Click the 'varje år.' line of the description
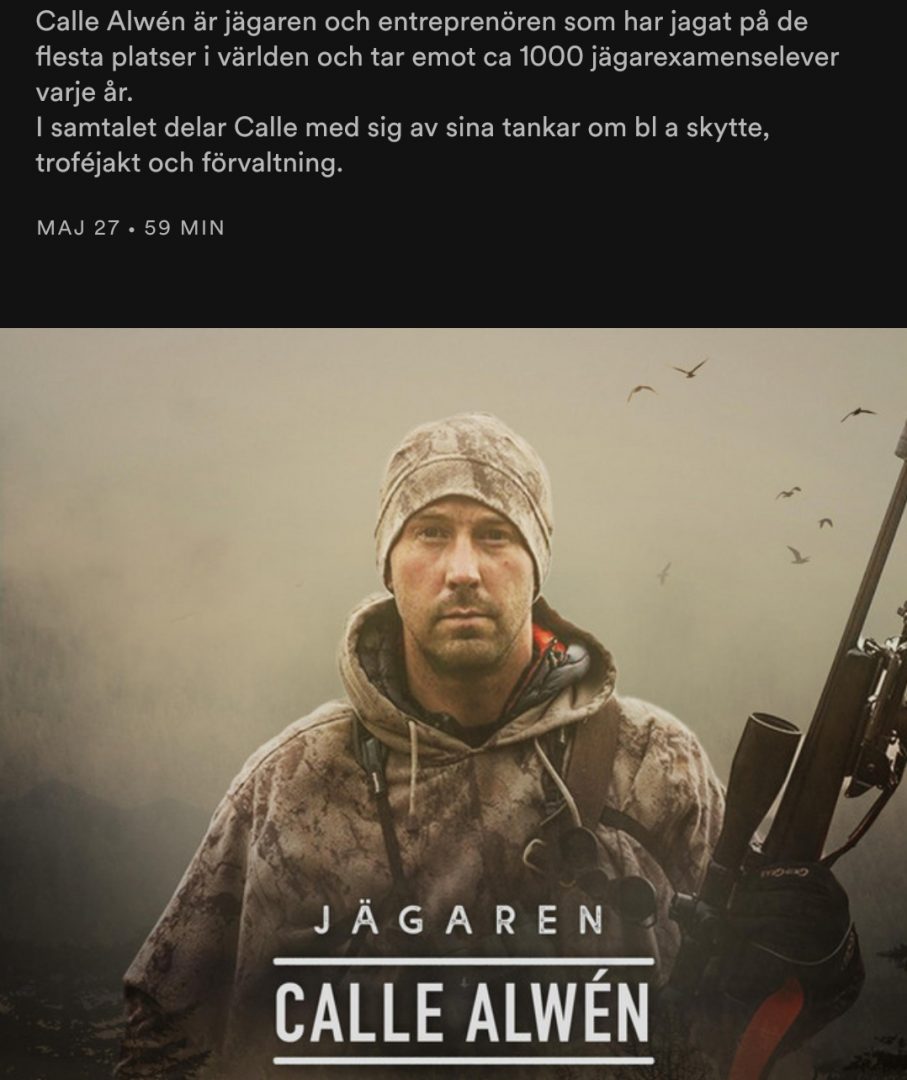907x1080 pixels. pos(84,92)
